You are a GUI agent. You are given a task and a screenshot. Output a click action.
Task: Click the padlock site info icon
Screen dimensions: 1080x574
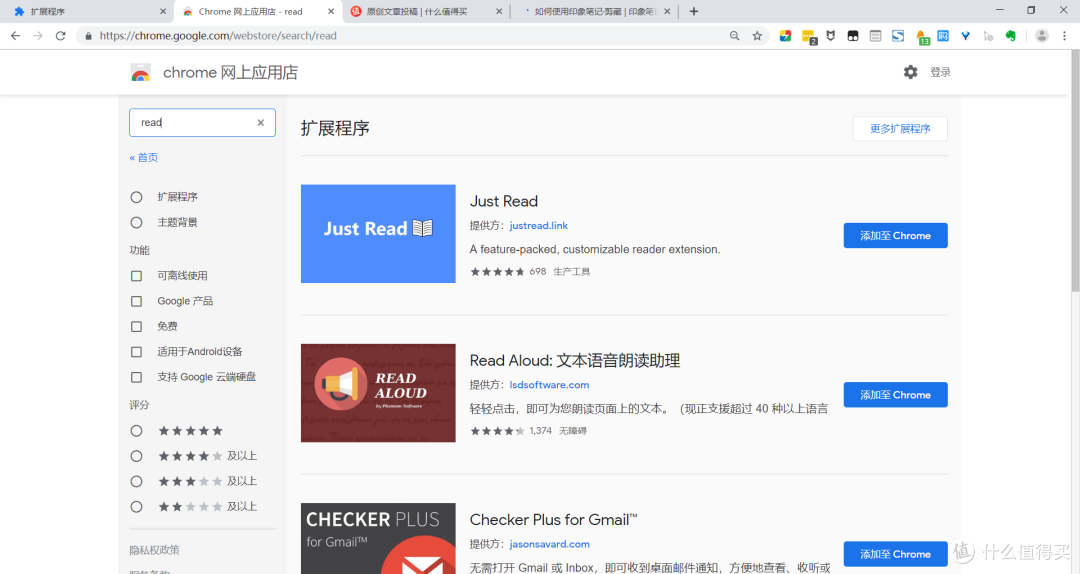88,36
